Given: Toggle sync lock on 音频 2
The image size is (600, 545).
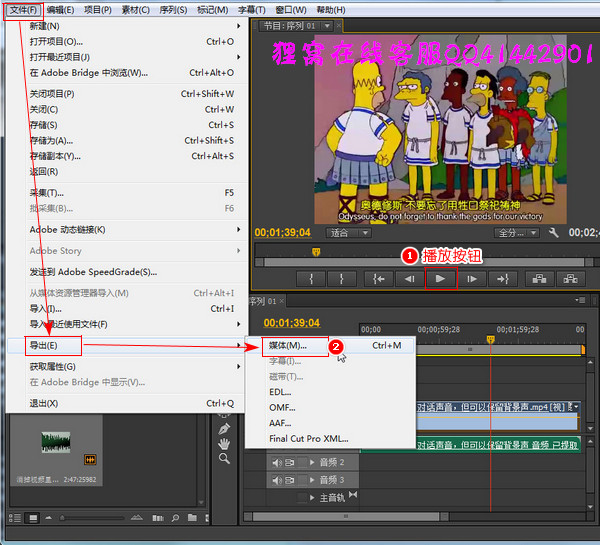Looking at the screenshot, I should click(290, 463).
